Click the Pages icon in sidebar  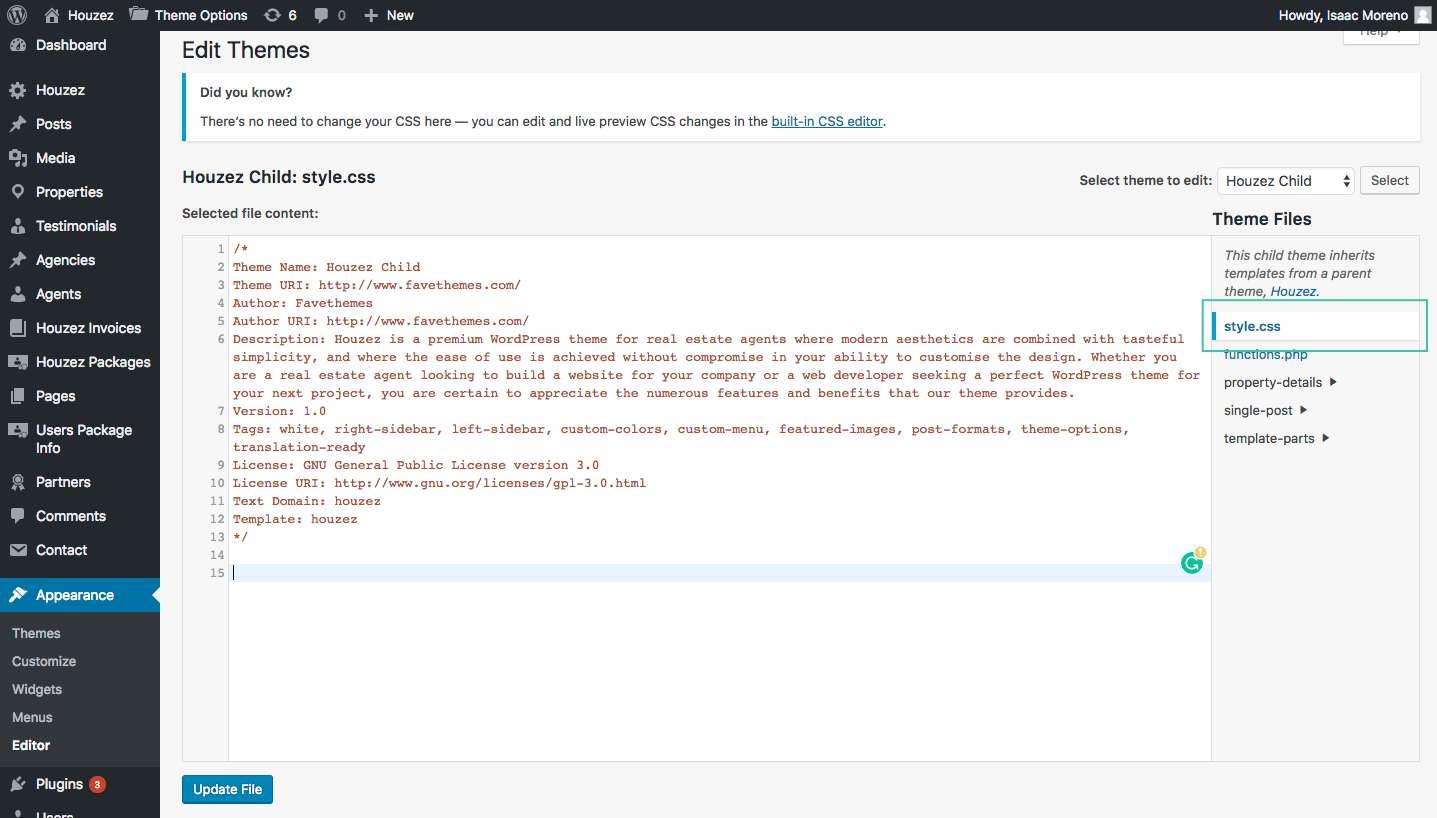[17, 396]
